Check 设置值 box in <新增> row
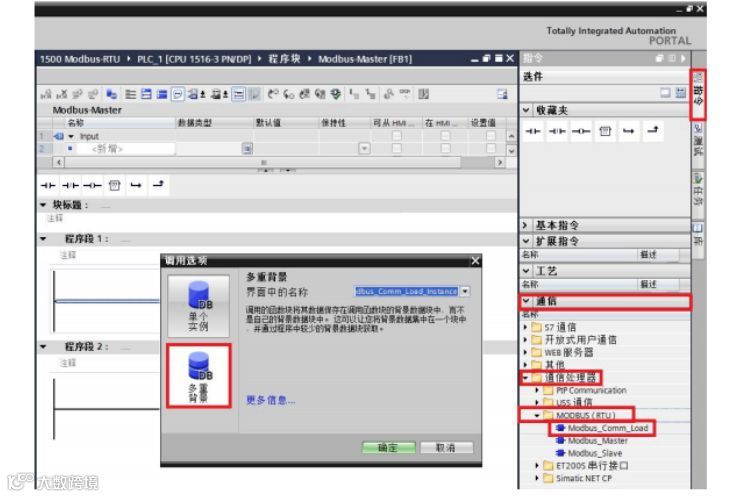Screen dimensions: 747x497 pos(491,148)
